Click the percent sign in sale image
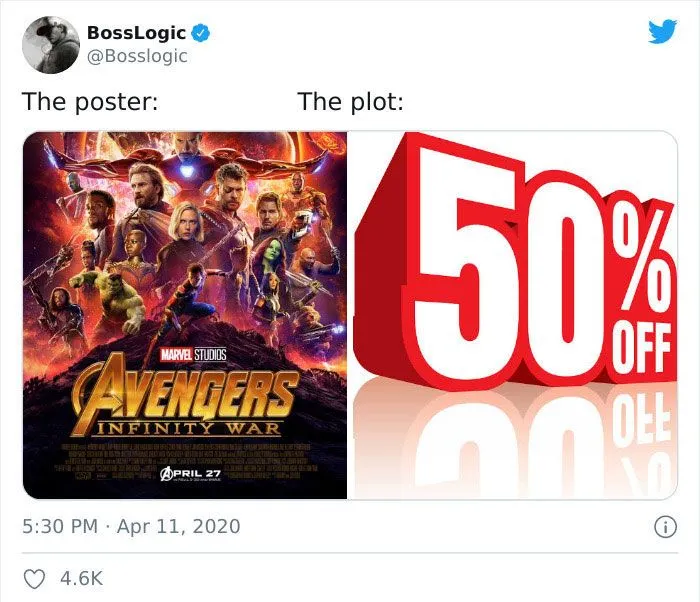Screen dimensions: 700x602 click(x=642, y=260)
